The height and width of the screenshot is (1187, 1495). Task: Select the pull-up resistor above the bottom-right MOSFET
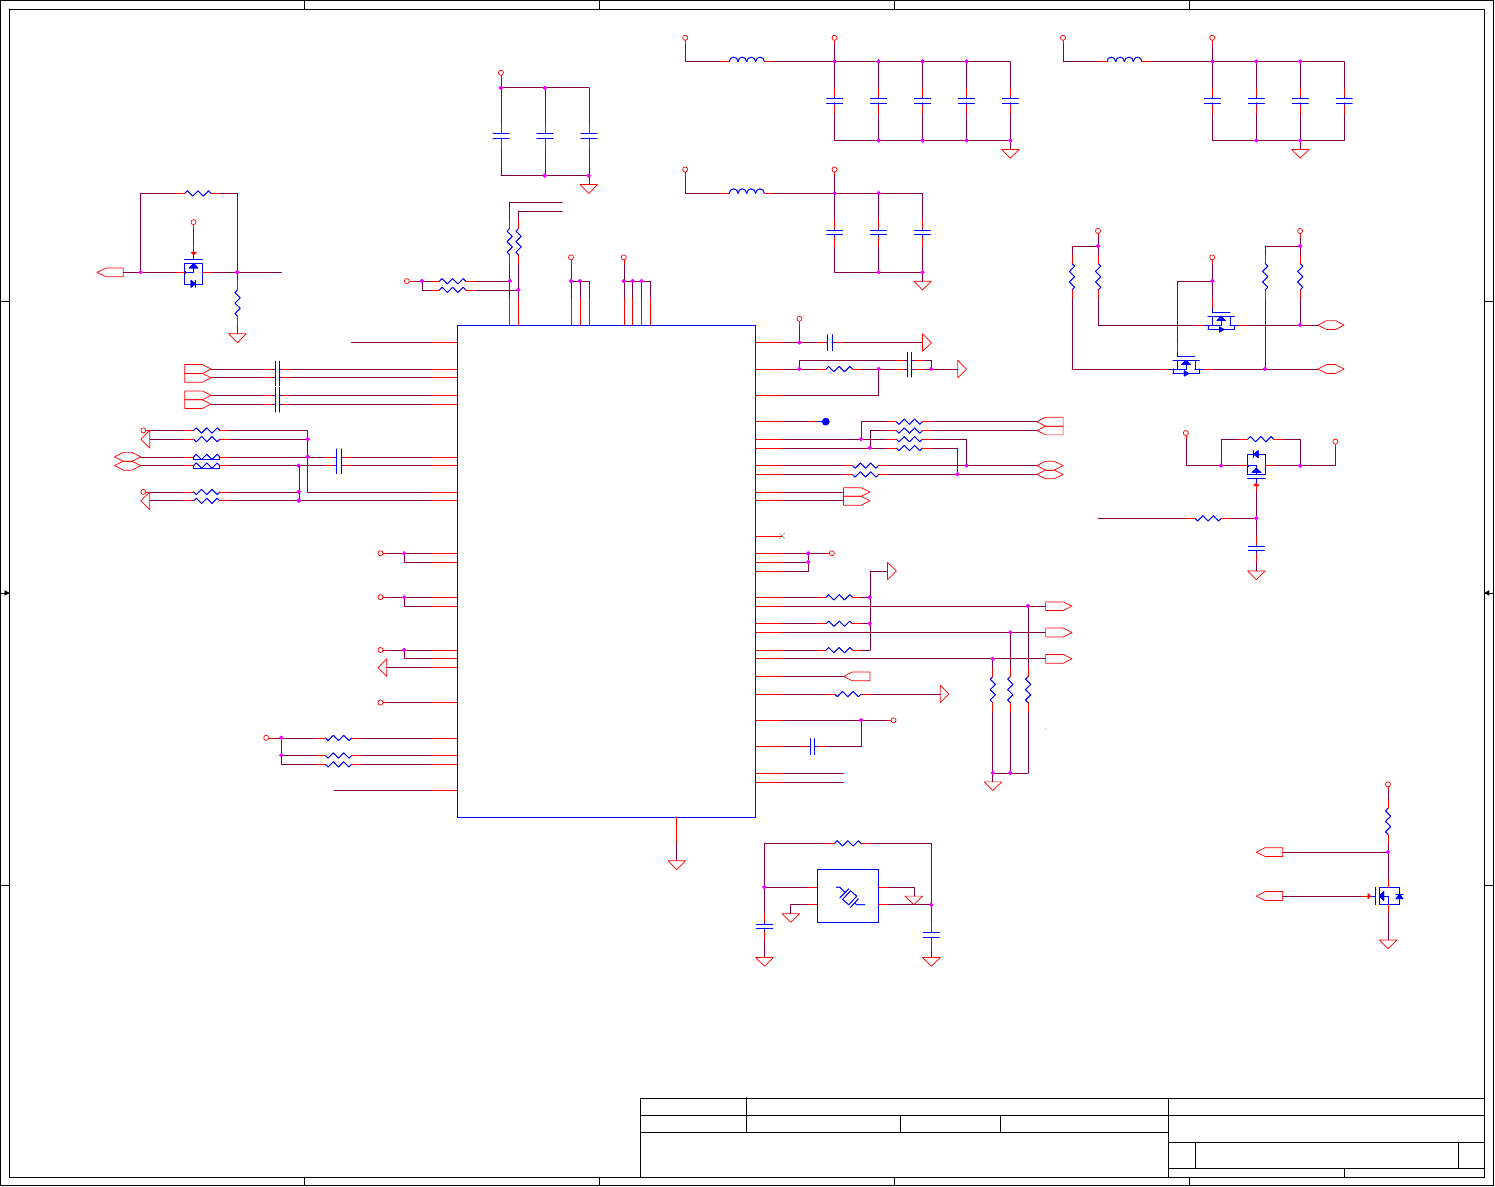click(1388, 821)
